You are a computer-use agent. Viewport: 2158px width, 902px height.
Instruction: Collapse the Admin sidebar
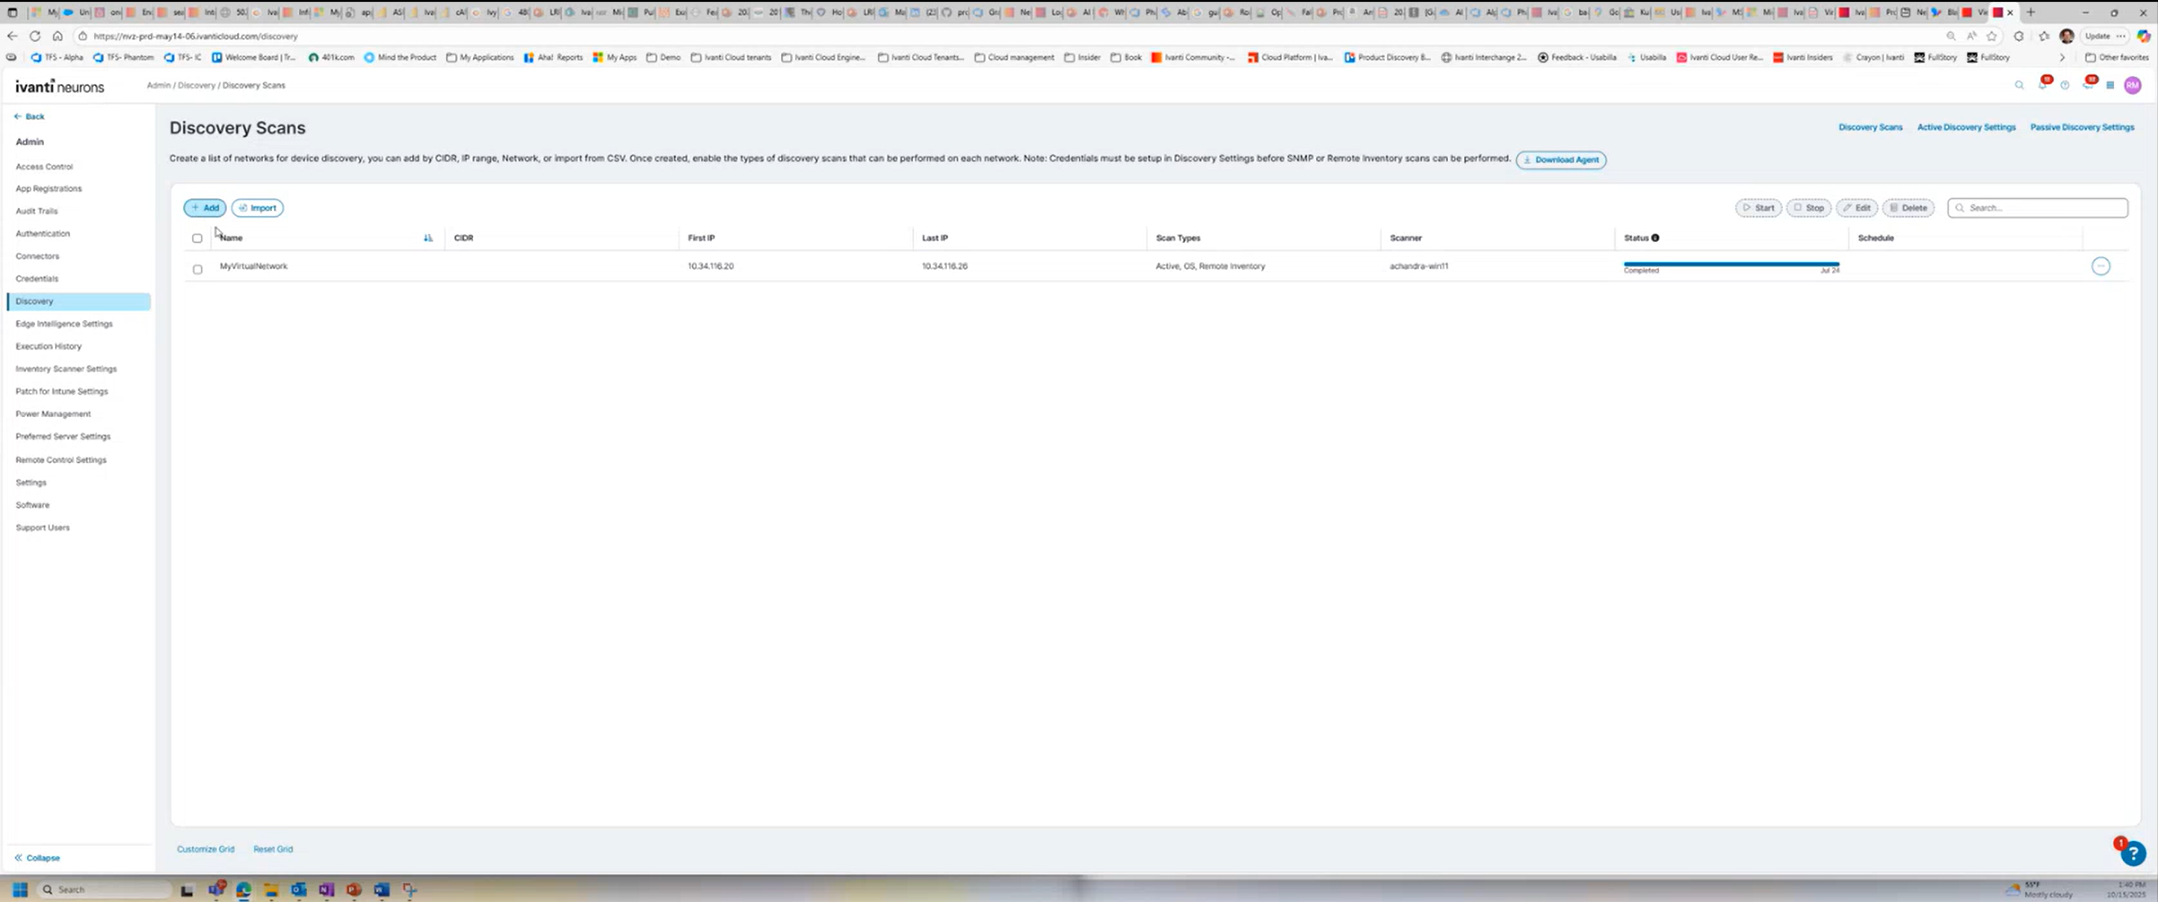[x=37, y=858]
